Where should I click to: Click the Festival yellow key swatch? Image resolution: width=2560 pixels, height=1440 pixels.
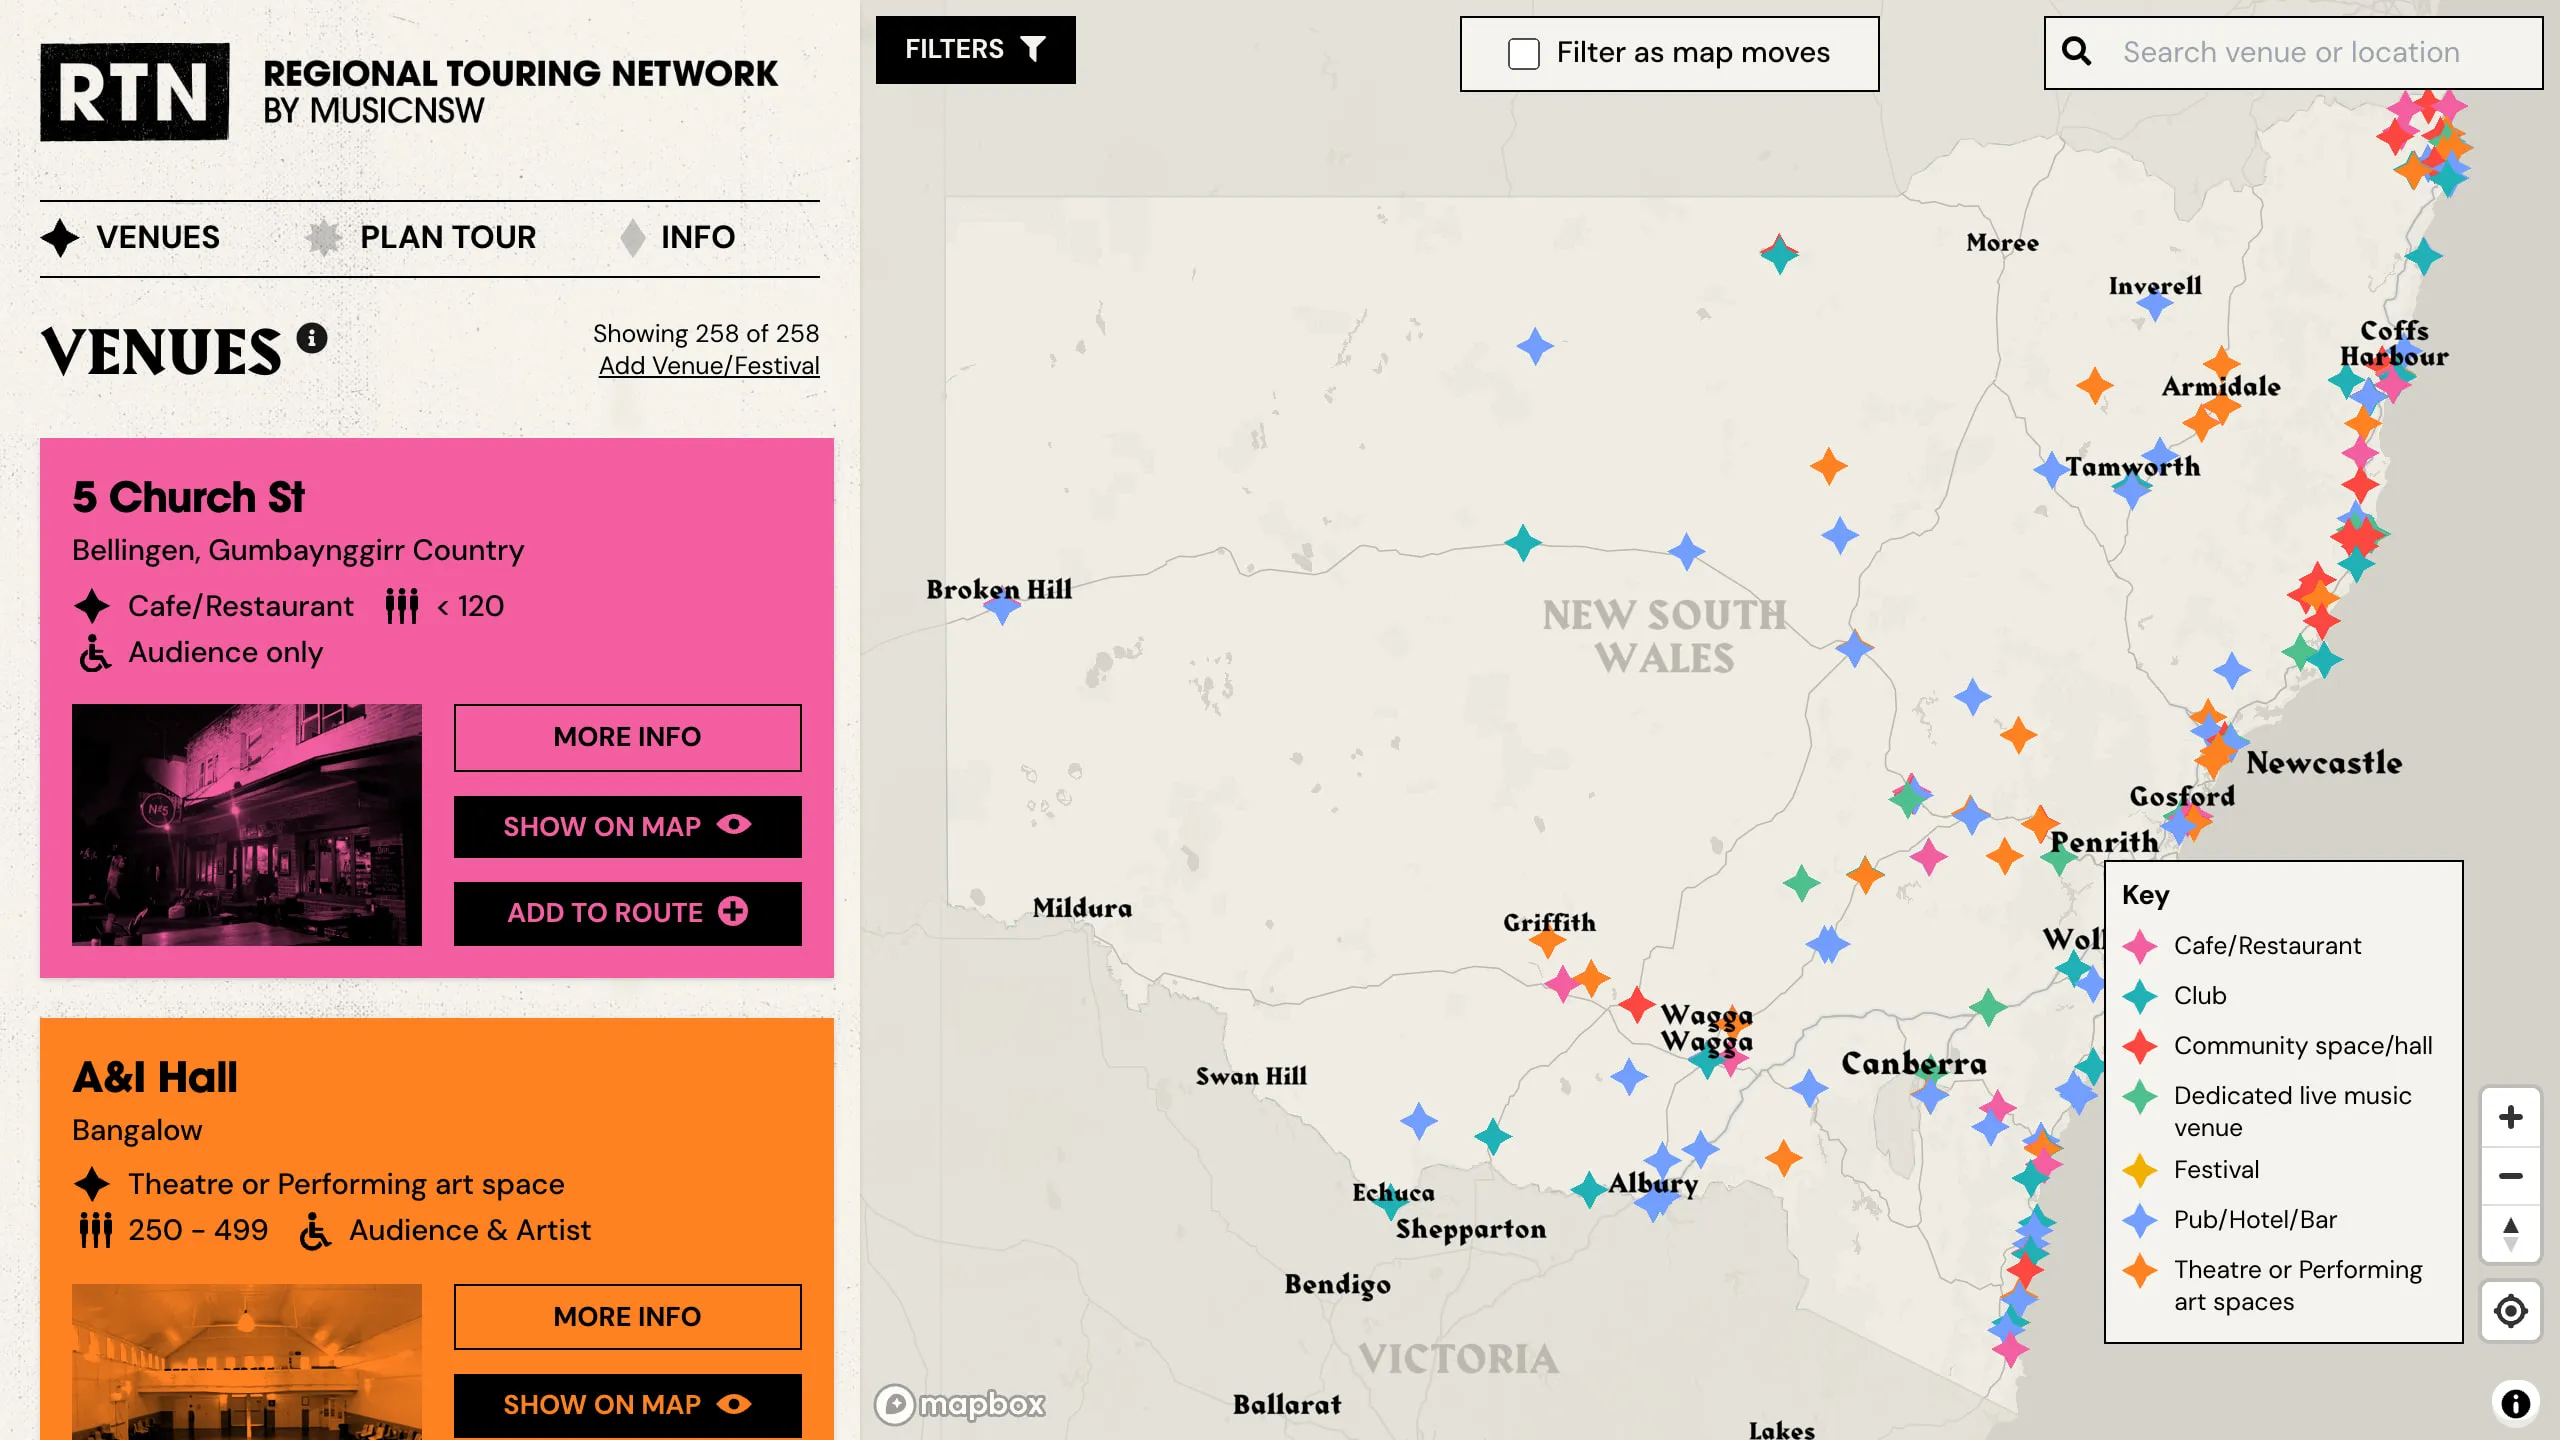click(x=2139, y=1170)
